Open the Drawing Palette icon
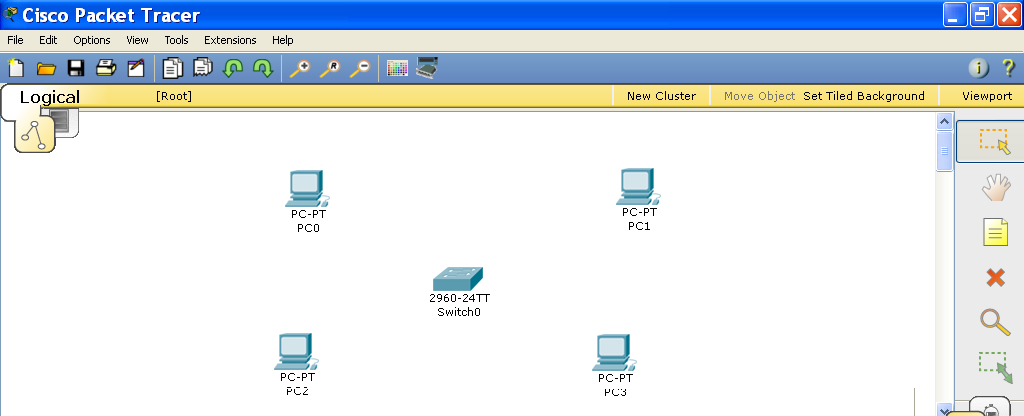Image resolution: width=1024 pixels, height=416 pixels. [x=397, y=68]
